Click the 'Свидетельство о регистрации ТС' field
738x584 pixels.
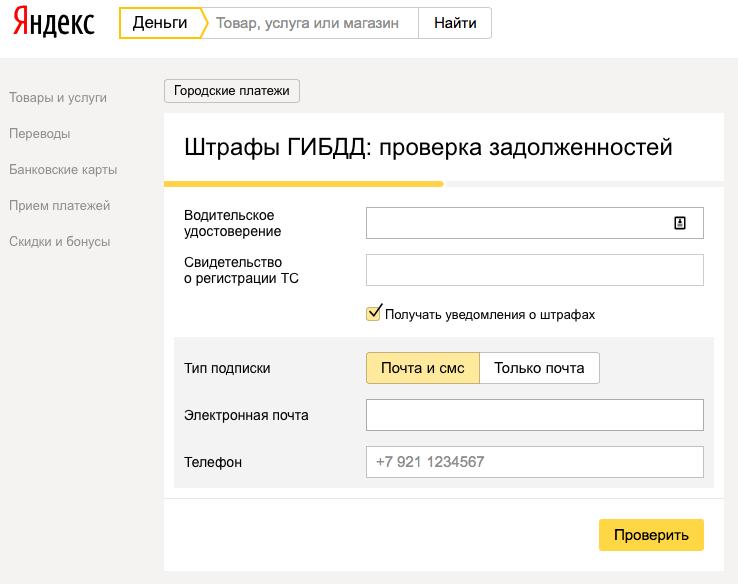535,270
